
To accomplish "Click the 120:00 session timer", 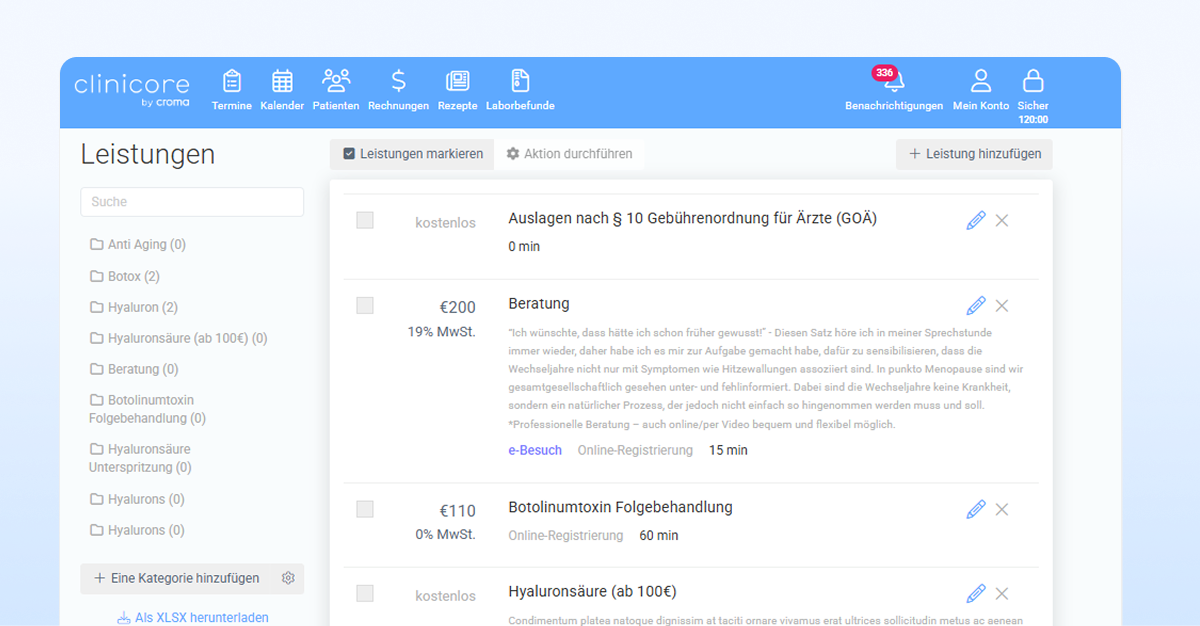I will 1033,119.
